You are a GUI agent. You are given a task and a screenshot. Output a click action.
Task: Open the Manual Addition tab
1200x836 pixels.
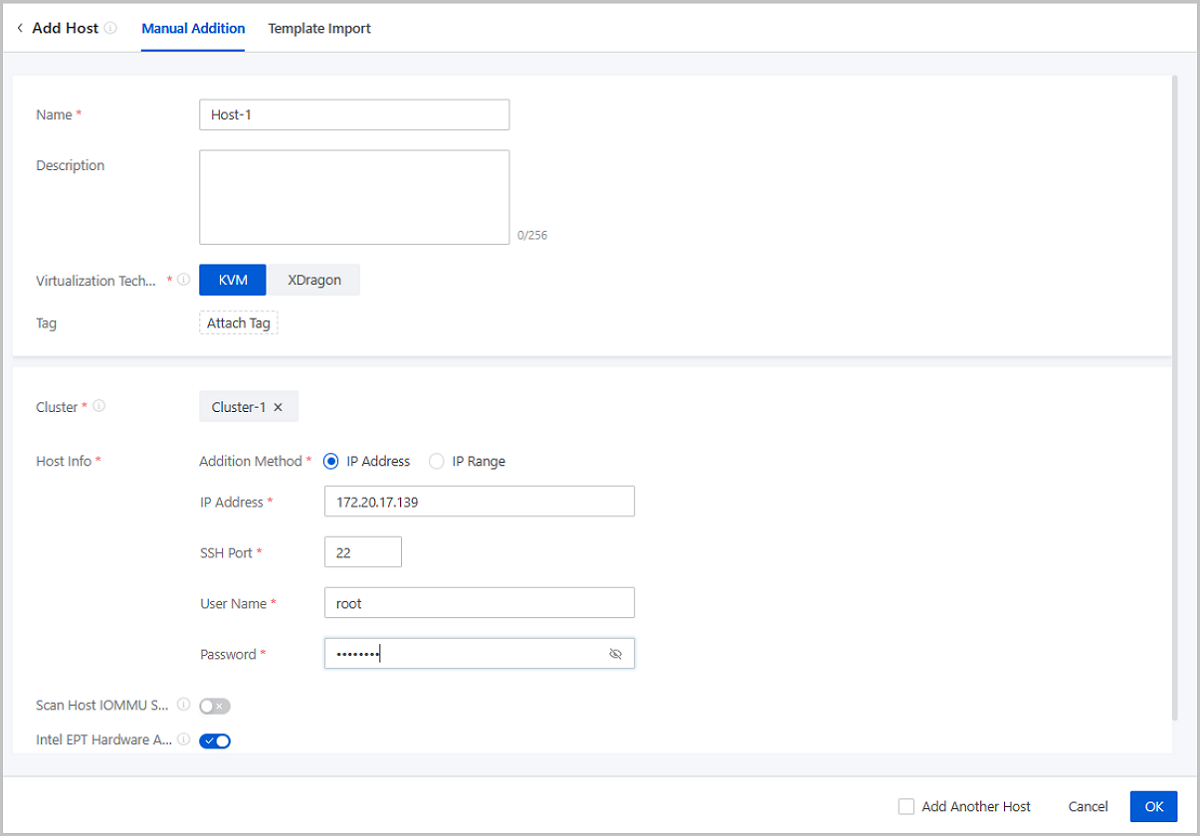click(x=193, y=29)
